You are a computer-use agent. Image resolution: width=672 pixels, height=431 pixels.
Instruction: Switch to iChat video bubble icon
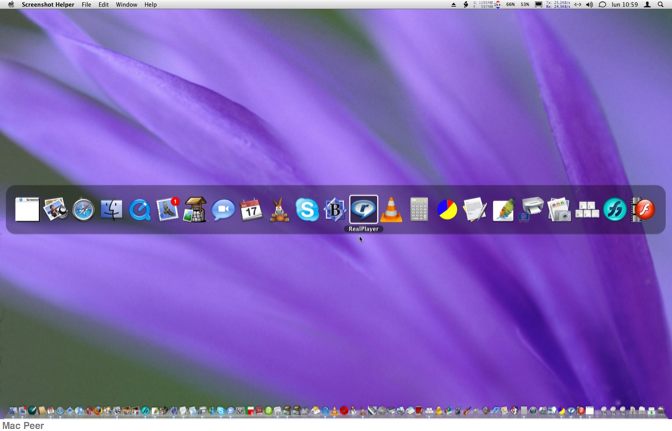tap(223, 210)
